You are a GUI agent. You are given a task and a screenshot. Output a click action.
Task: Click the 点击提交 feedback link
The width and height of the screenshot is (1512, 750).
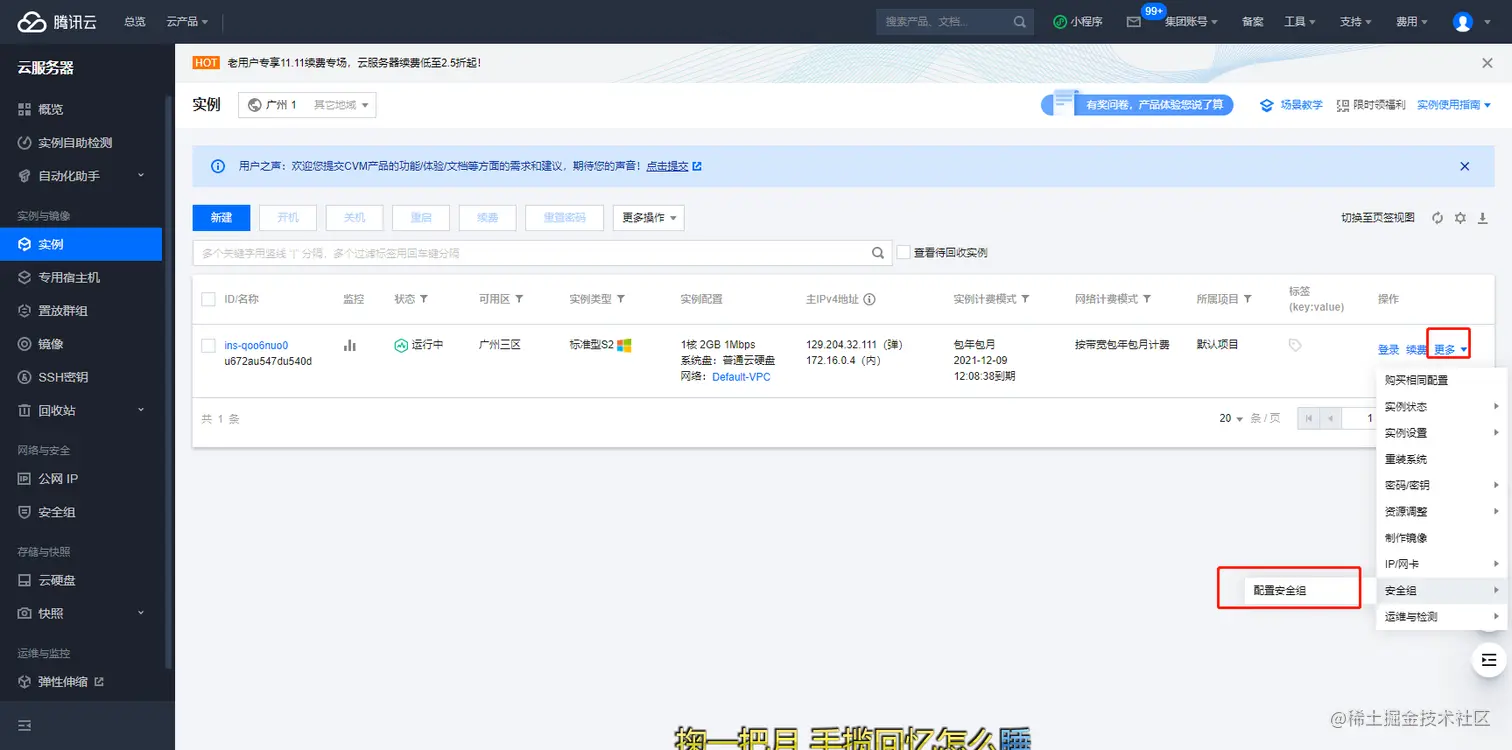[667, 166]
